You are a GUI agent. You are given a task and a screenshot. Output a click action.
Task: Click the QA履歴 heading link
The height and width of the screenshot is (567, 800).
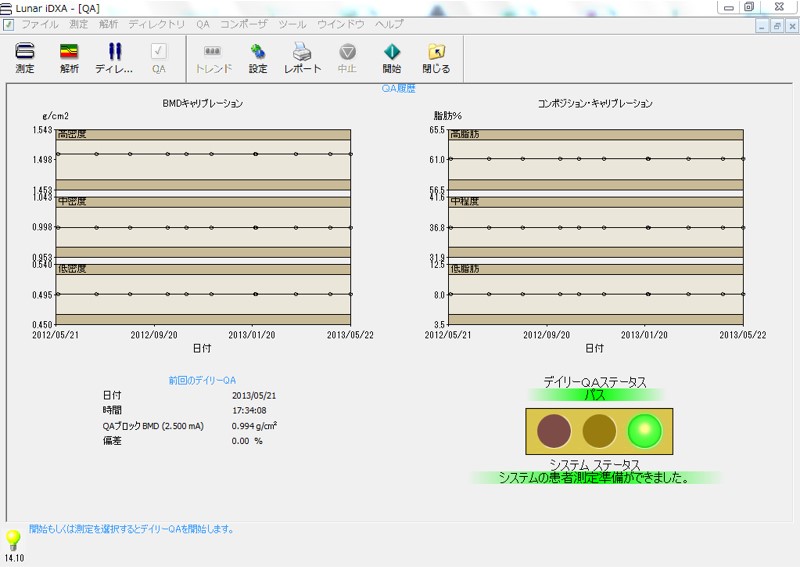coord(397,88)
